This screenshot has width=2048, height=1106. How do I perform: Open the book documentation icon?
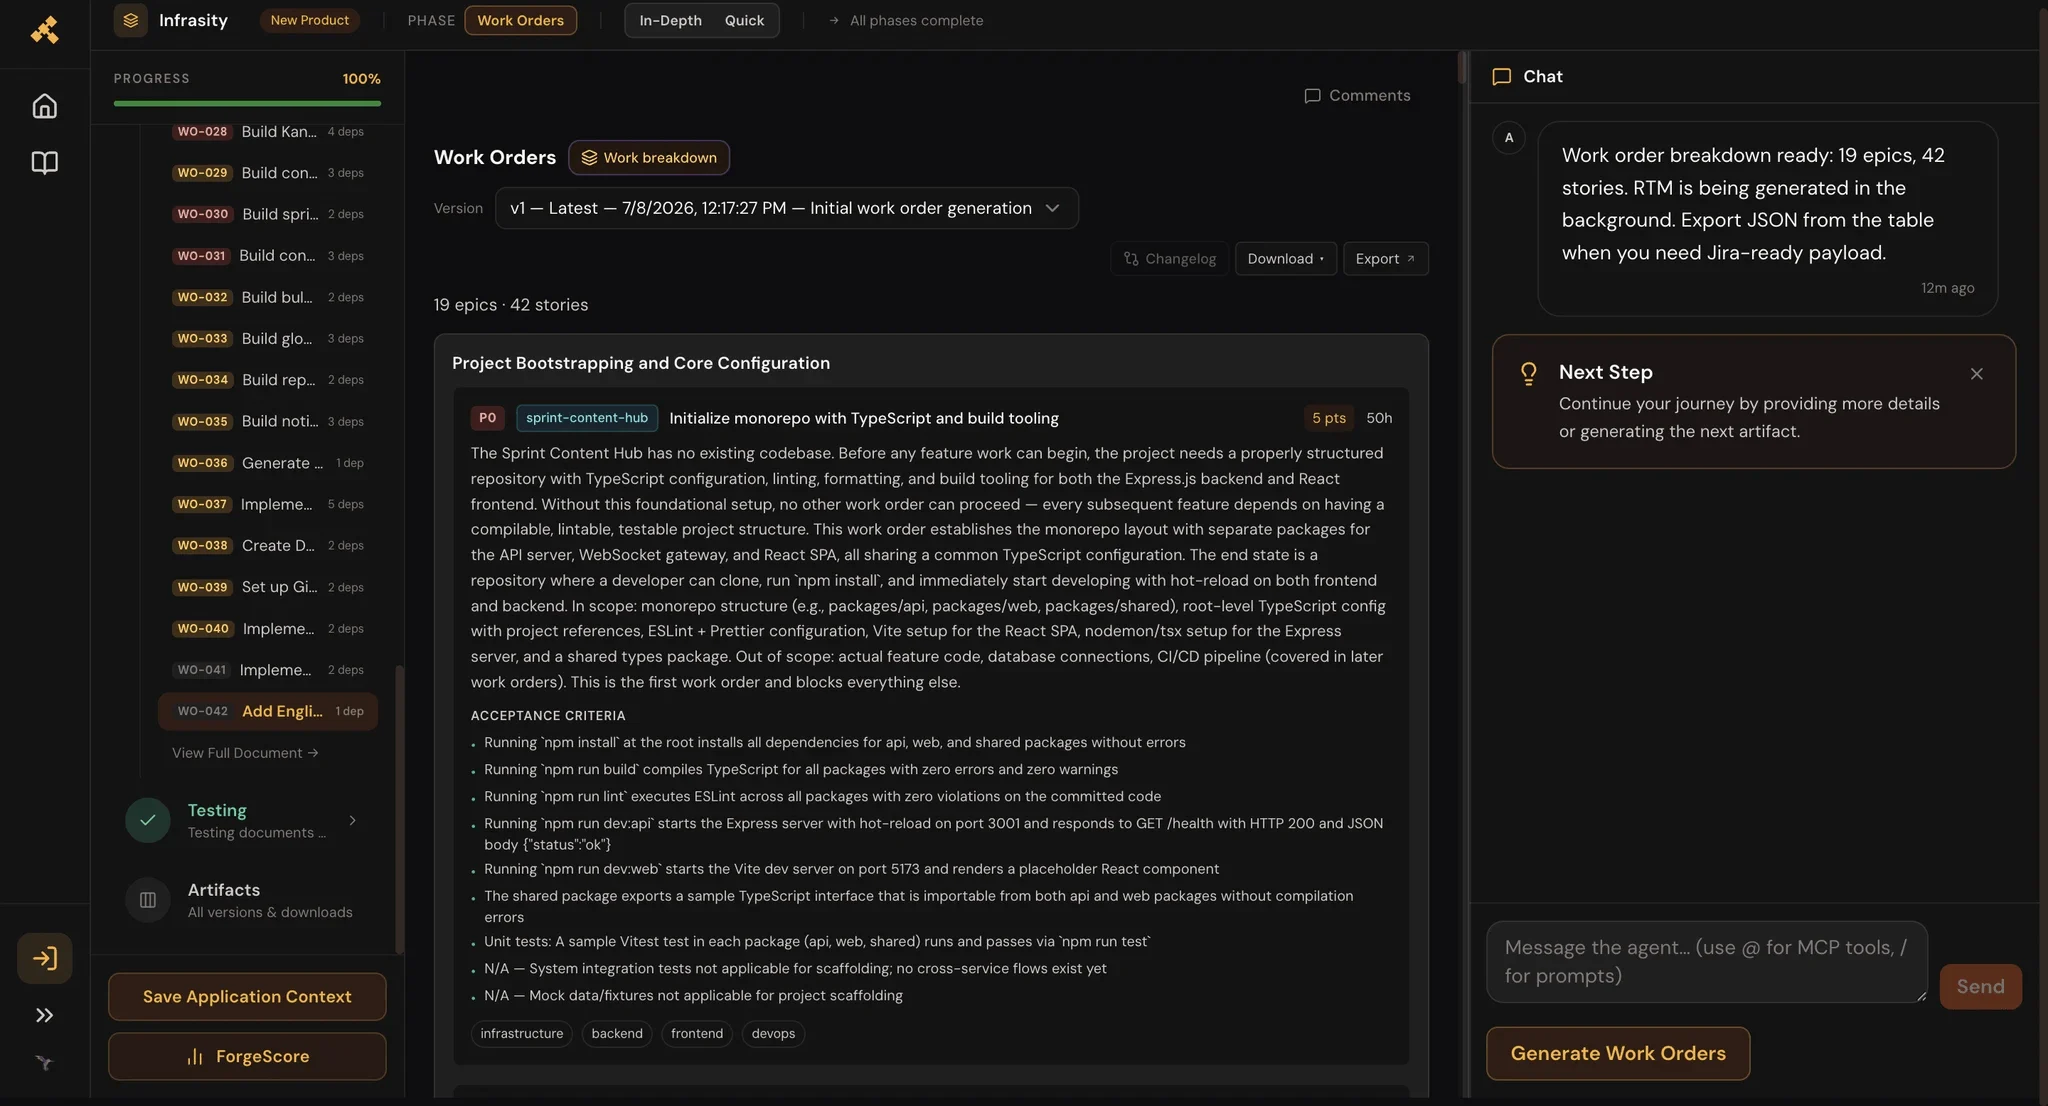(x=44, y=162)
